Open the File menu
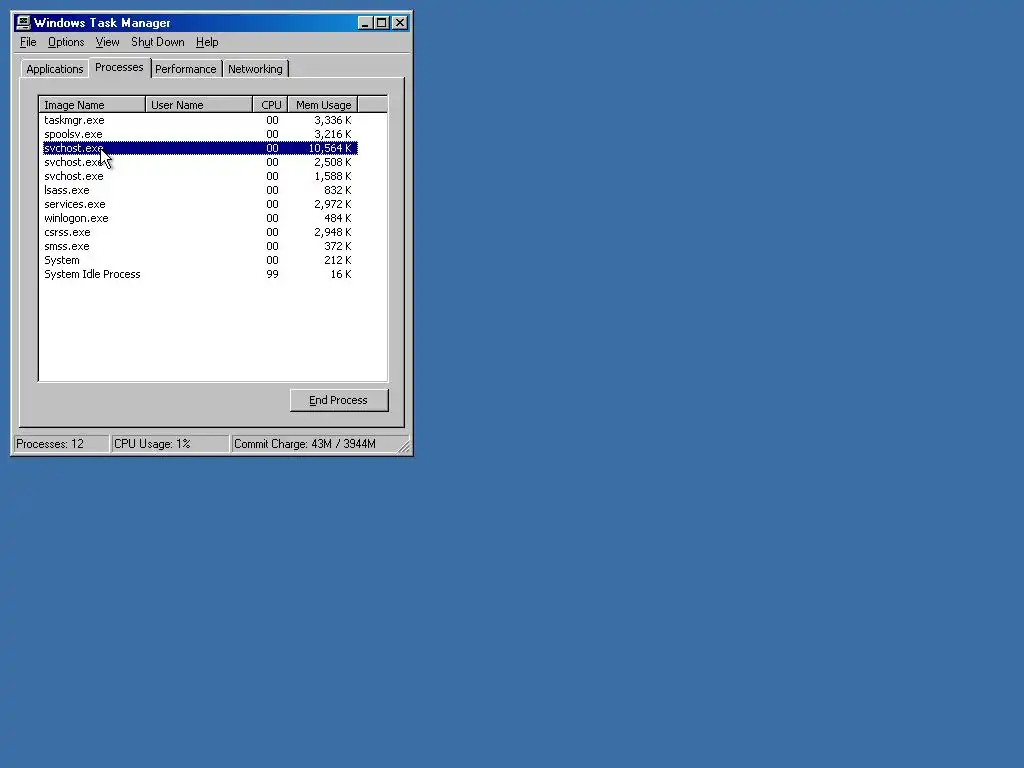The image size is (1024, 768). (28, 42)
